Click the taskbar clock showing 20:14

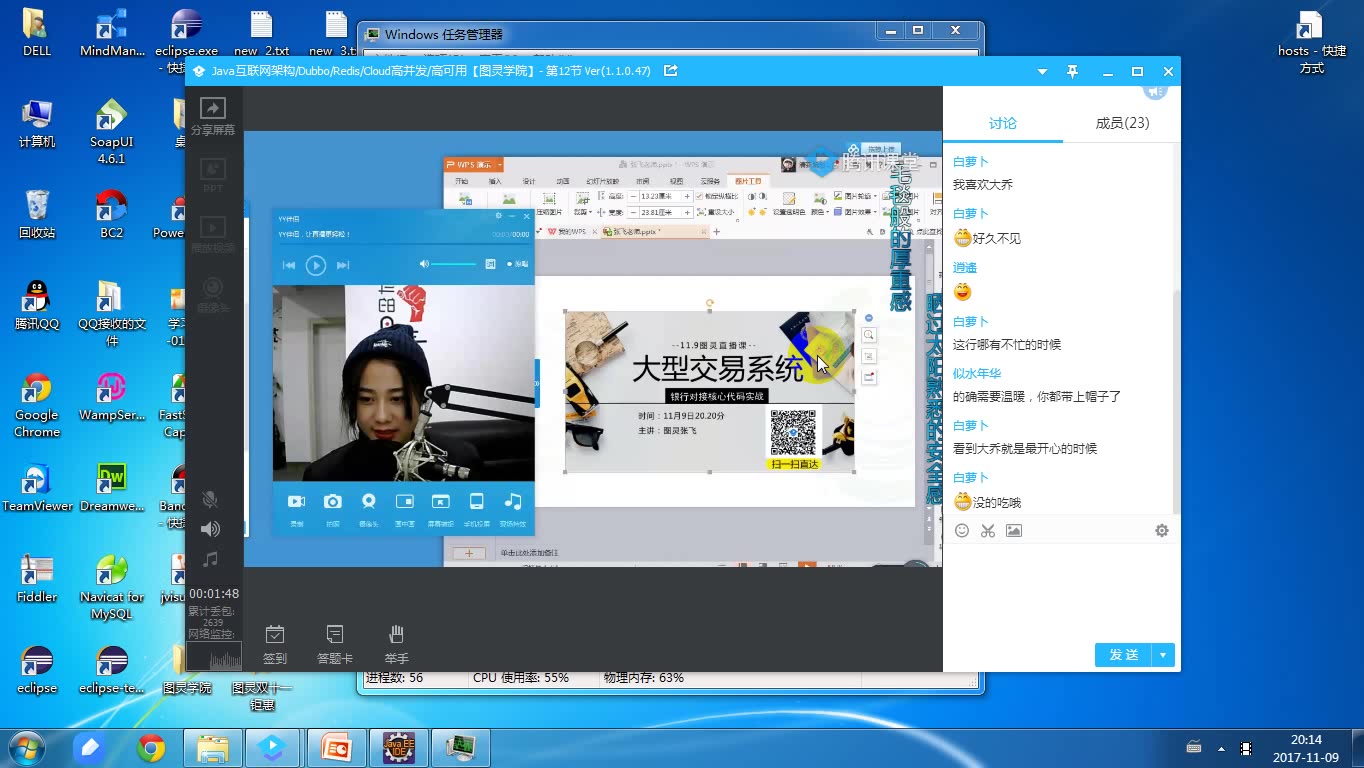point(1306,748)
